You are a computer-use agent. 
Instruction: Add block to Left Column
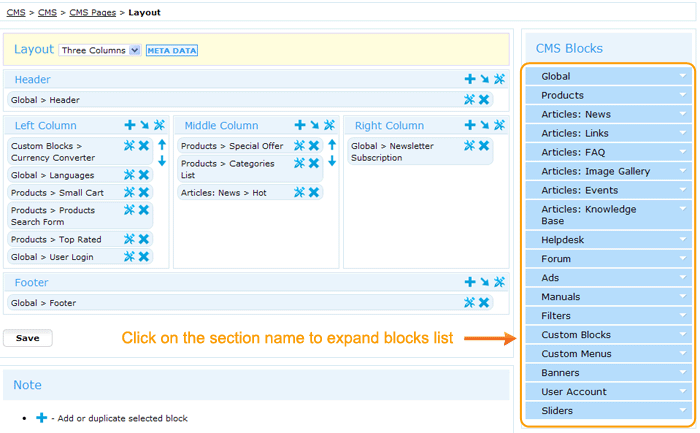coord(129,125)
